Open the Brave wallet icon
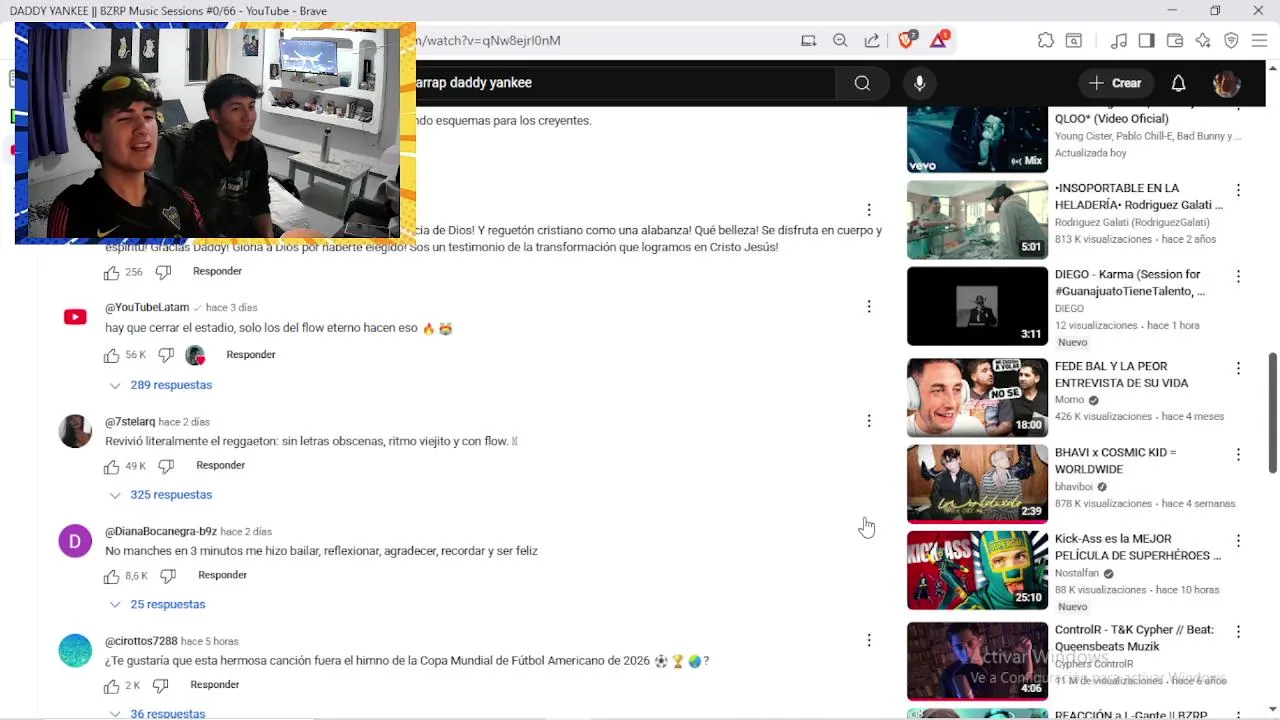Image resolution: width=1280 pixels, height=720 pixels. click(1175, 40)
